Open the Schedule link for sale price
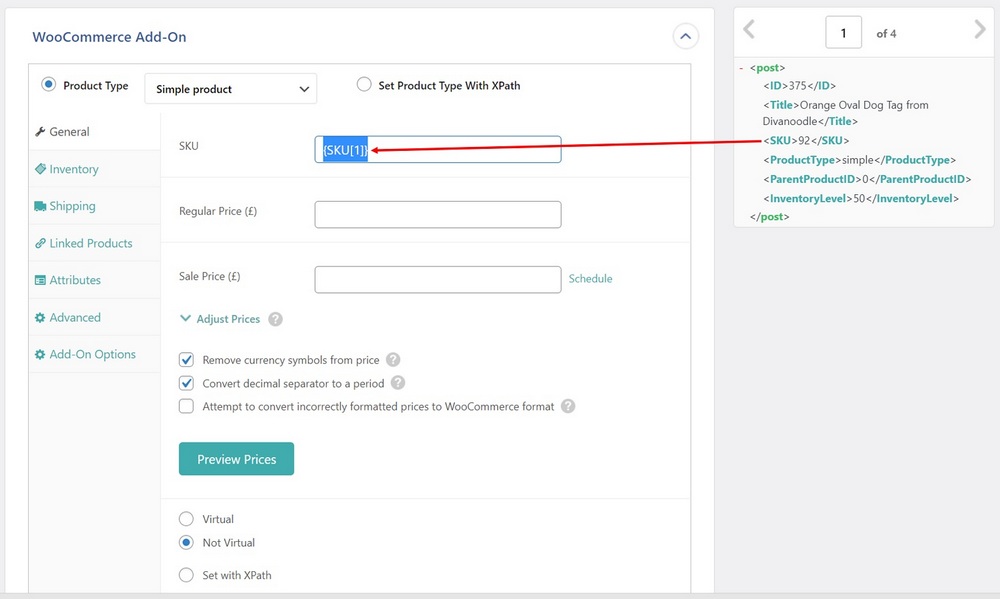The image size is (1000, 599). [x=590, y=279]
